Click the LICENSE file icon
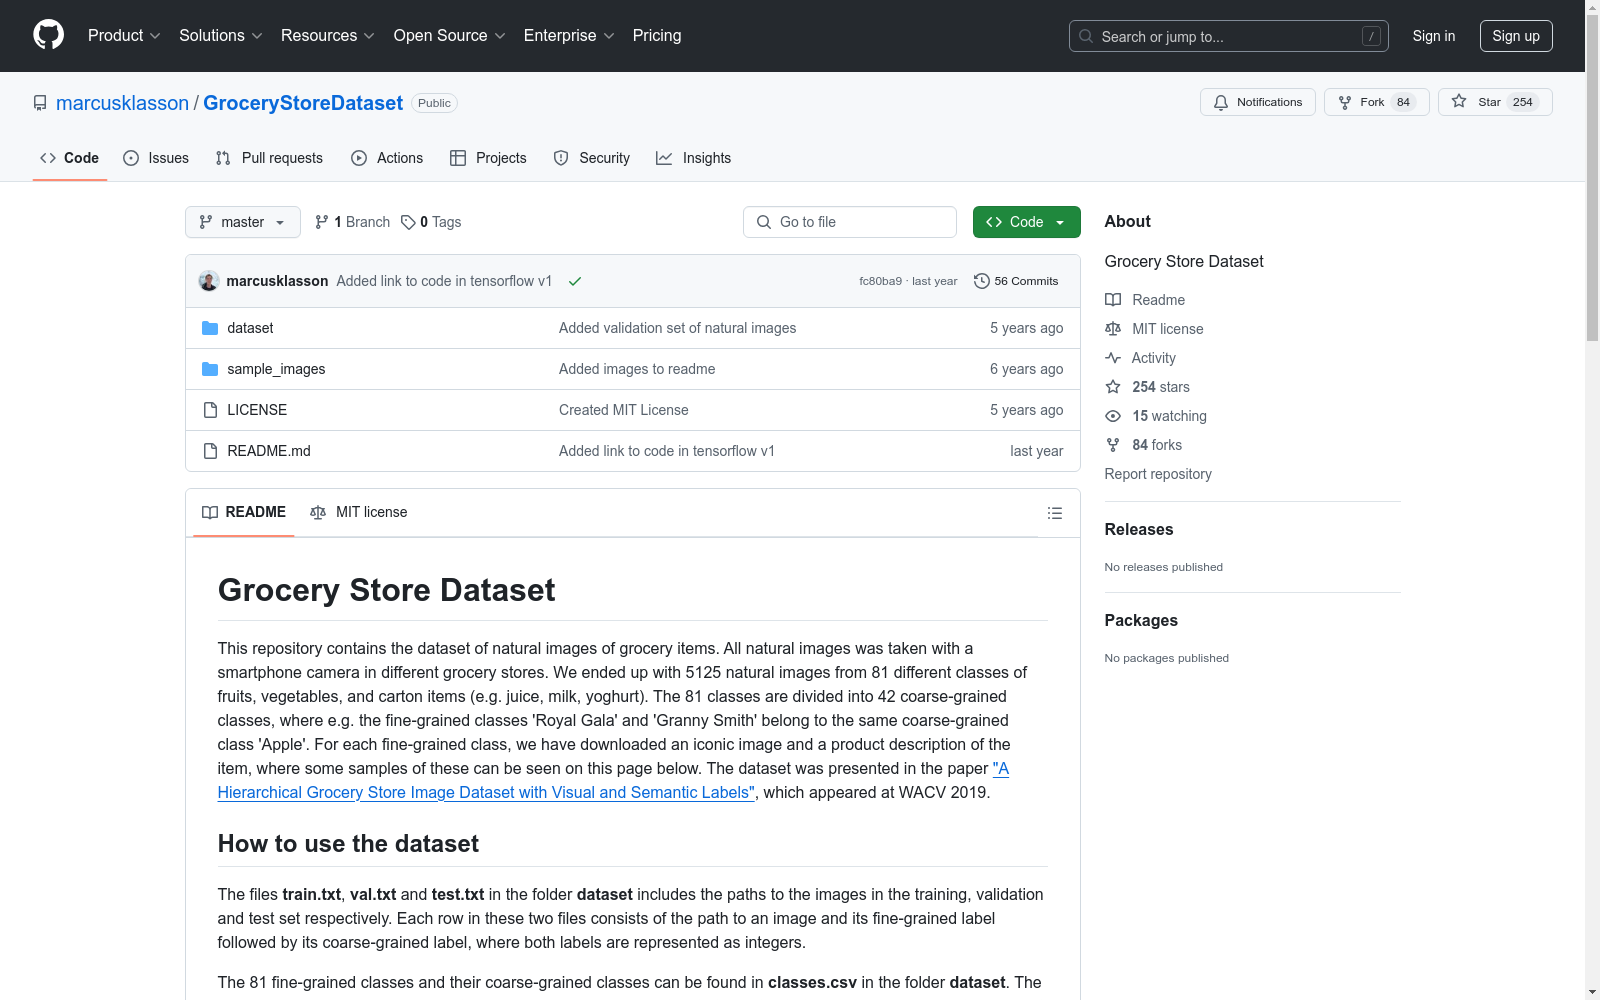 210,410
